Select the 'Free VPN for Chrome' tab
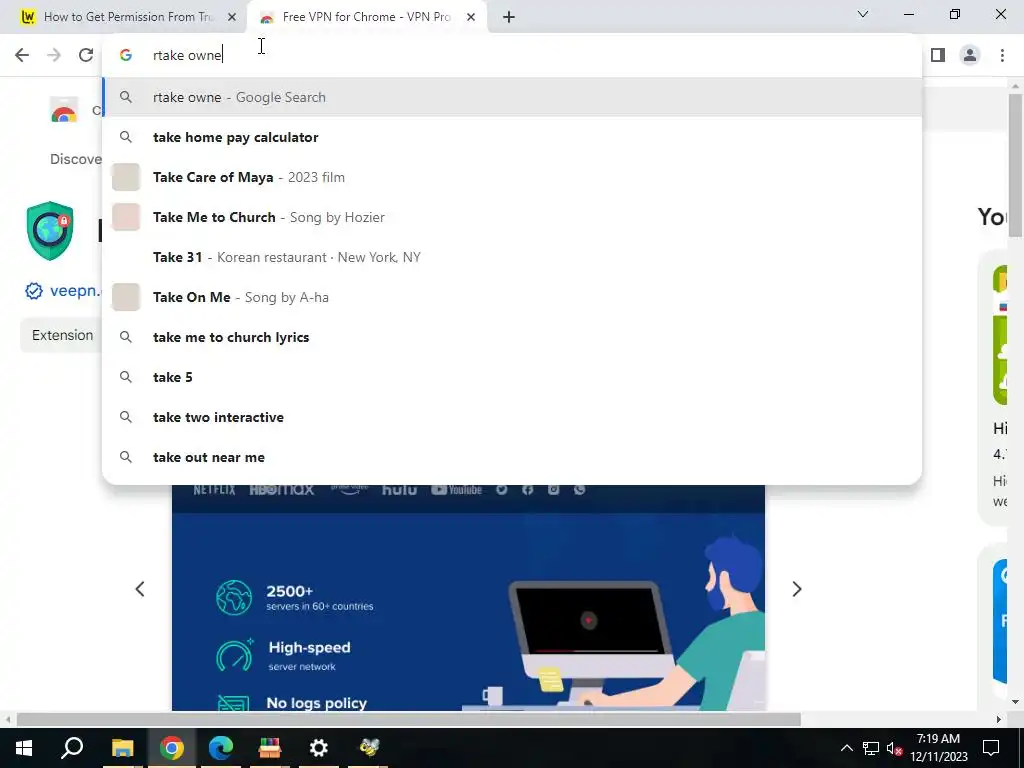Image resolution: width=1024 pixels, height=768 pixels. coord(368,17)
